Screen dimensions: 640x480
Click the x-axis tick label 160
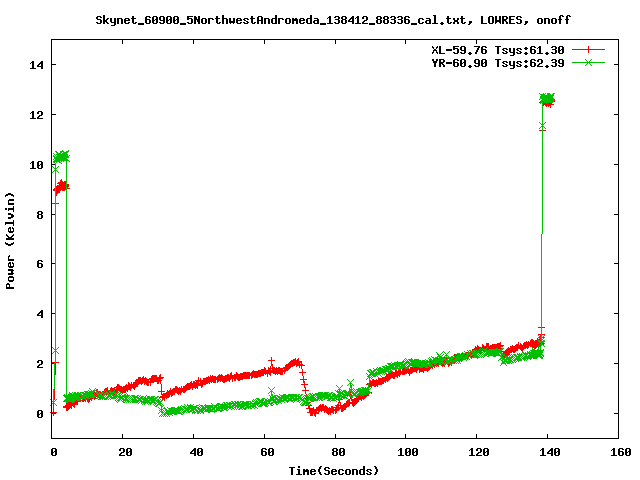click(x=621, y=452)
